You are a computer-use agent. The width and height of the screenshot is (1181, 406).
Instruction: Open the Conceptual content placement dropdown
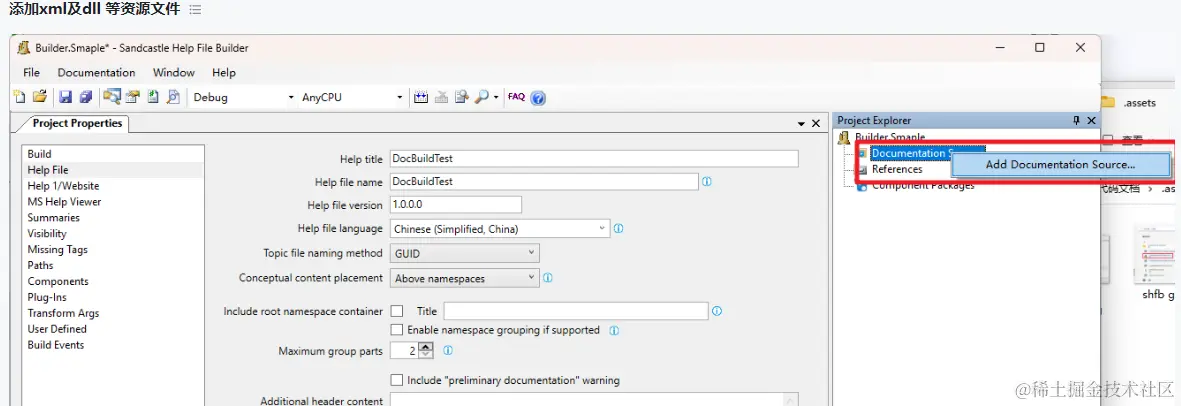click(465, 278)
